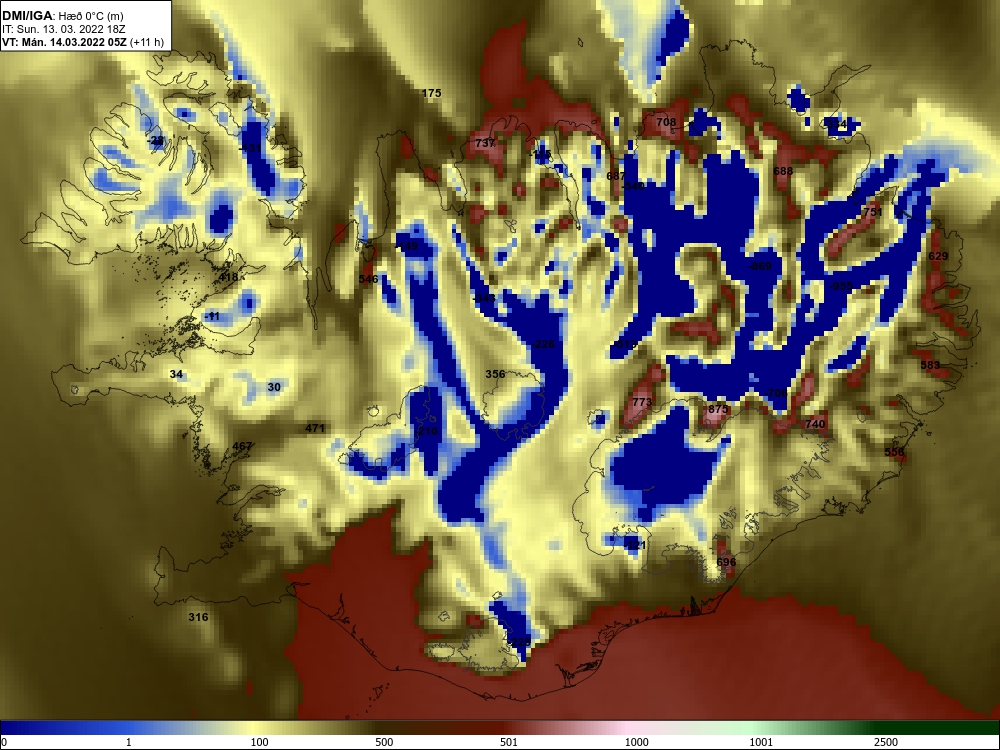Click the 467 height value on the map

click(242, 446)
